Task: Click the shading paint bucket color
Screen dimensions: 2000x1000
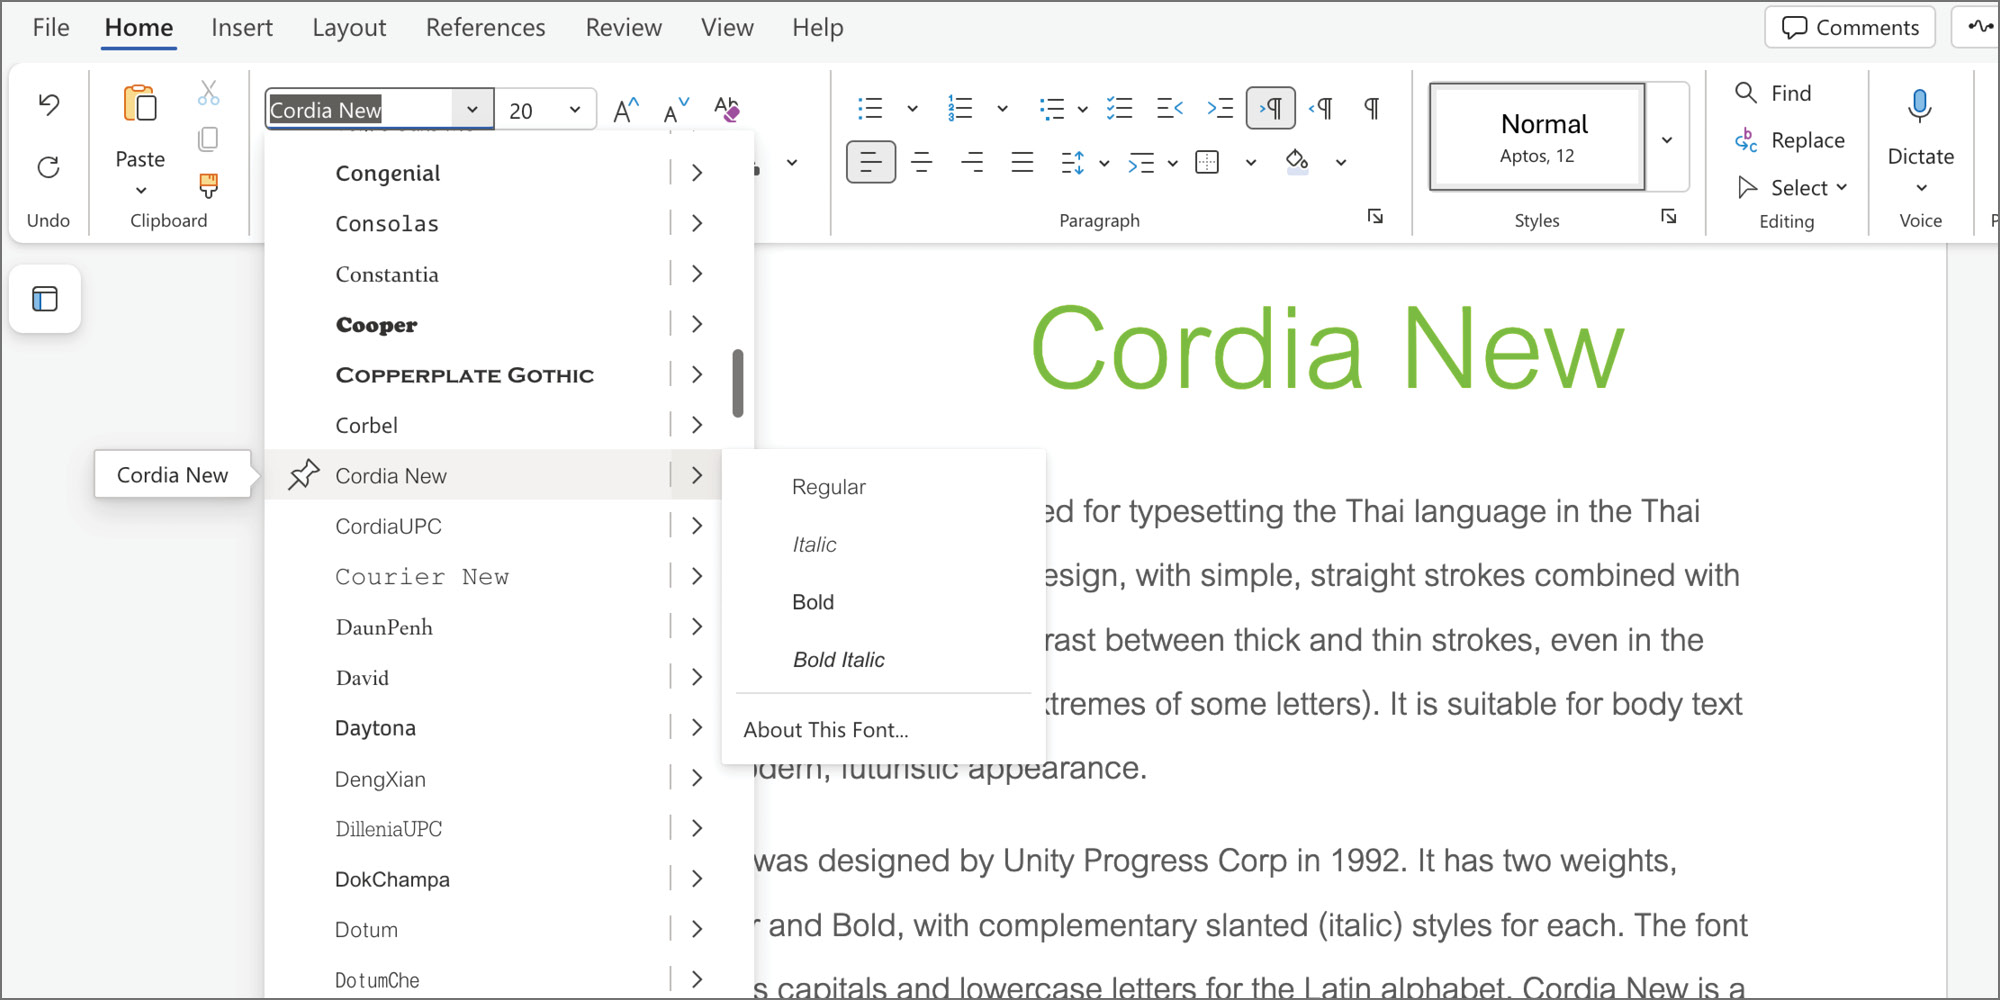Action: click(1297, 162)
